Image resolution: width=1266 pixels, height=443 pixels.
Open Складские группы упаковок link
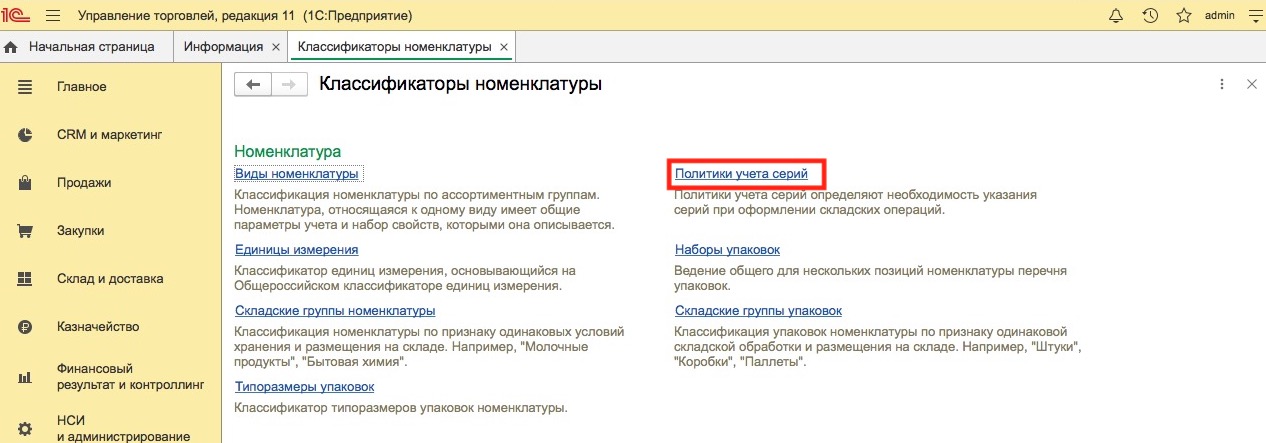[758, 310]
